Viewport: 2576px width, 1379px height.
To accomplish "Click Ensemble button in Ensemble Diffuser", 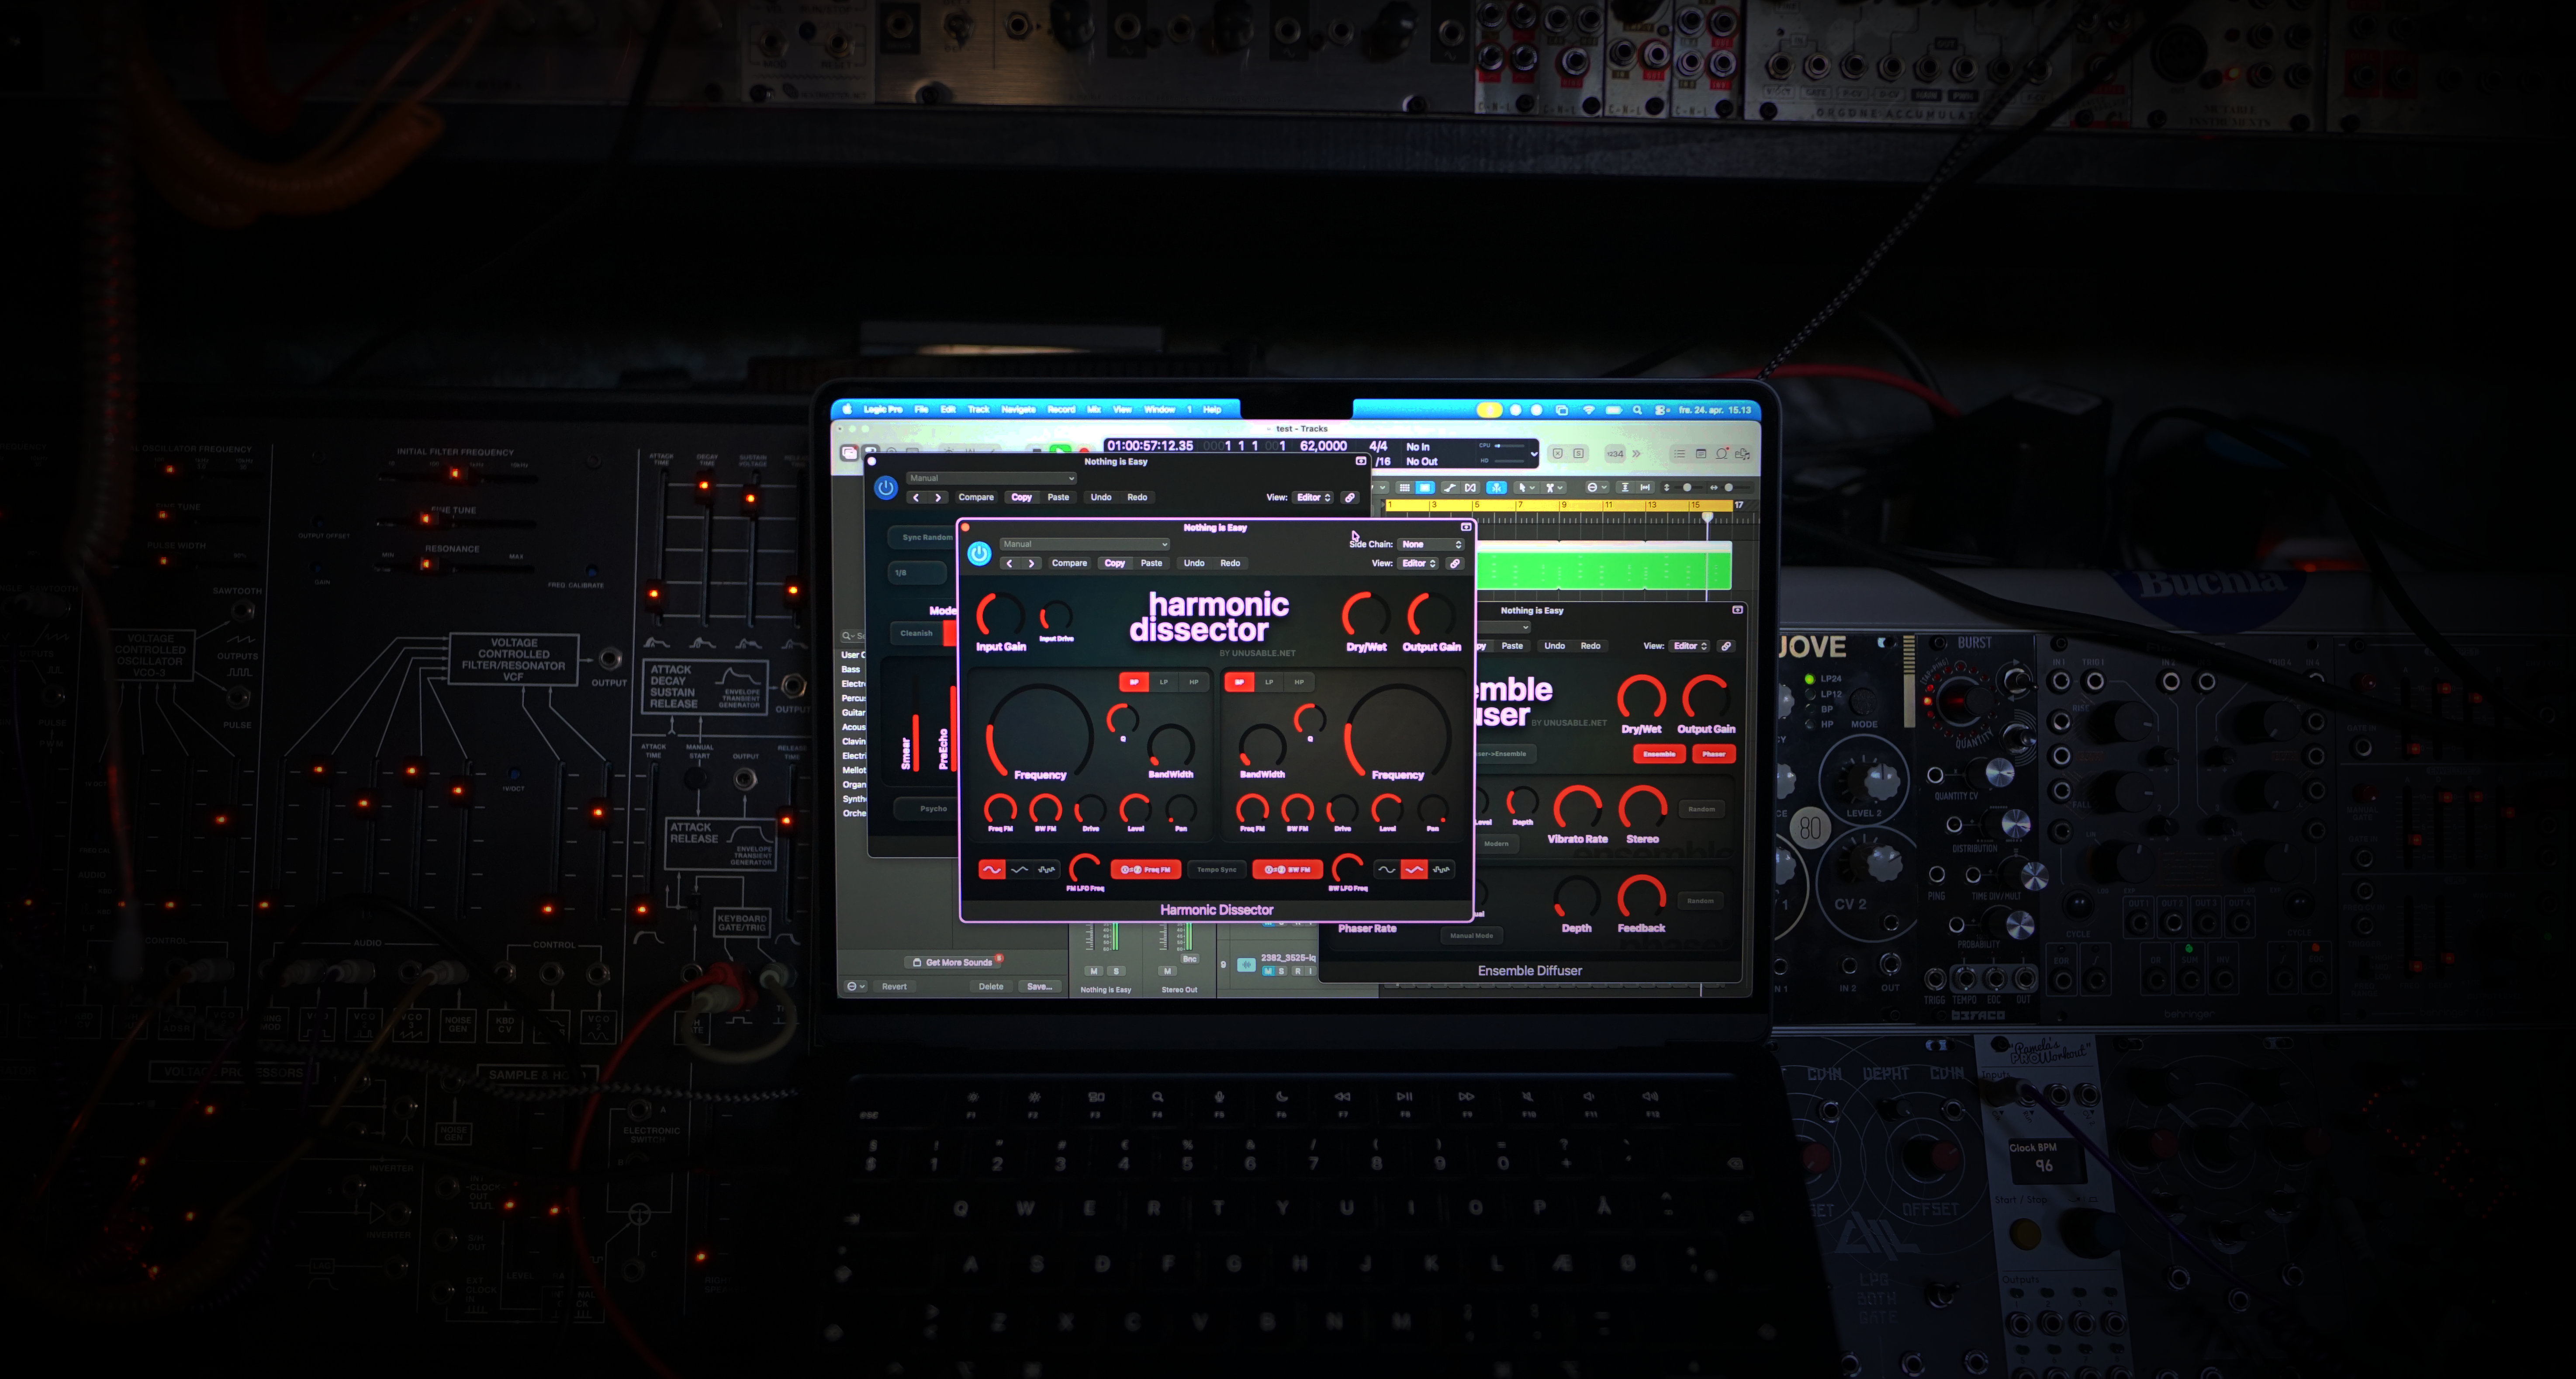I will tap(1659, 754).
